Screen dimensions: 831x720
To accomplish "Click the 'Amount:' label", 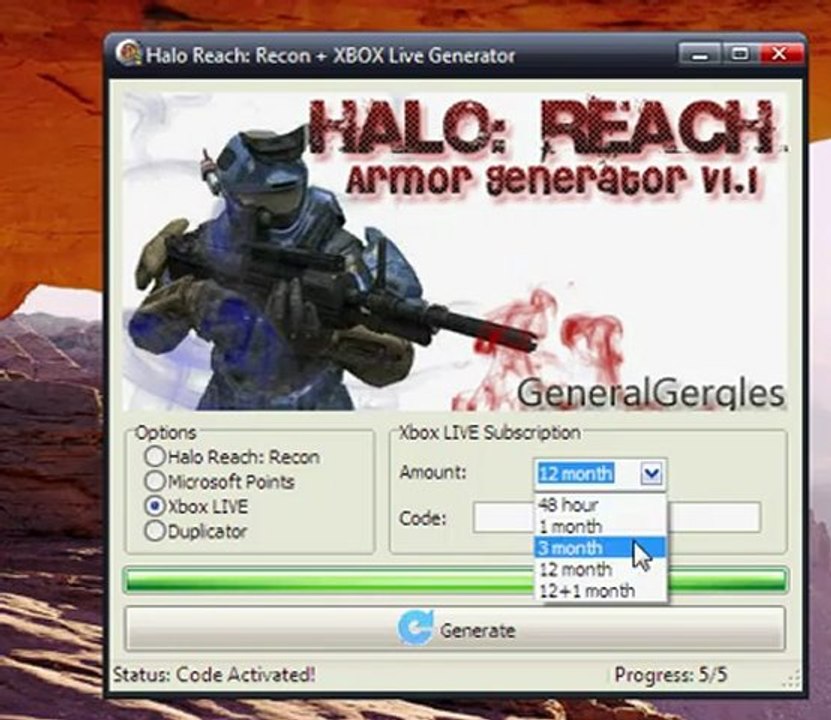I will 433,472.
